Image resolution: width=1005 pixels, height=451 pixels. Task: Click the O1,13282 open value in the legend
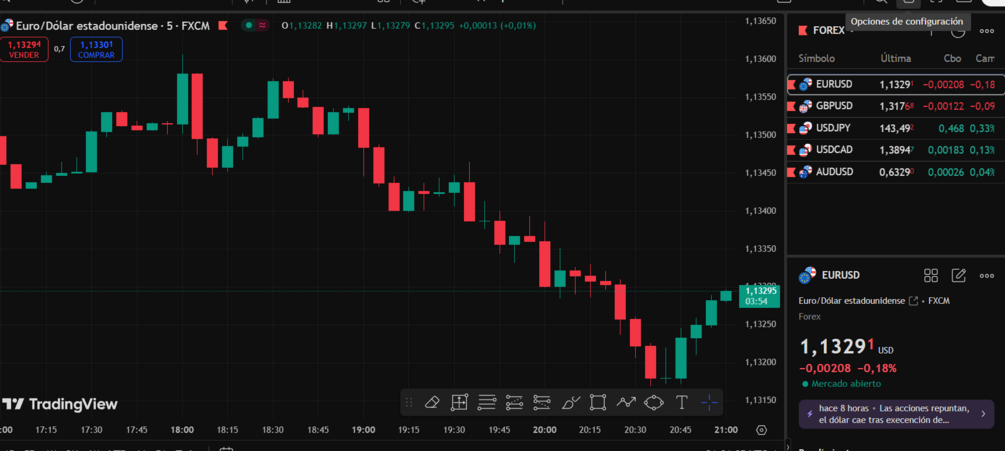coord(301,26)
